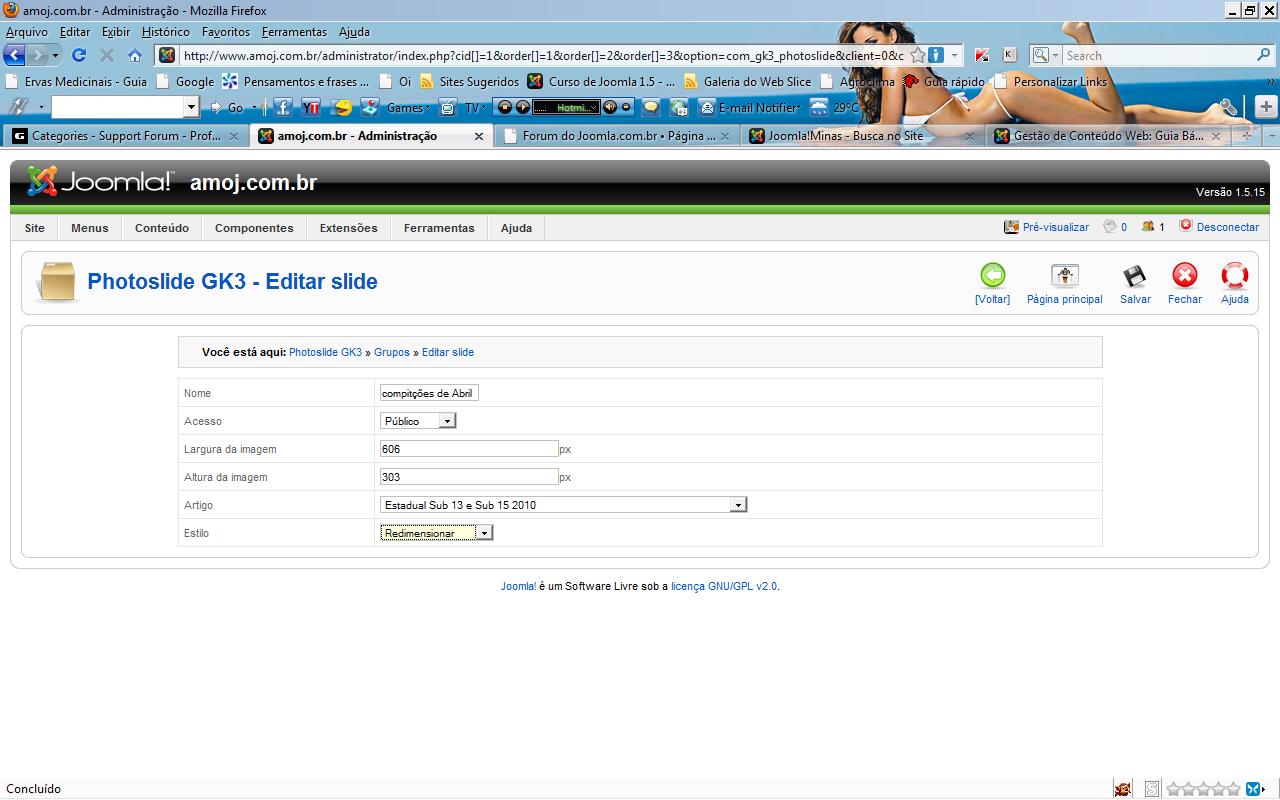
Task: Open the Conteúdo menu
Action: tap(162, 228)
